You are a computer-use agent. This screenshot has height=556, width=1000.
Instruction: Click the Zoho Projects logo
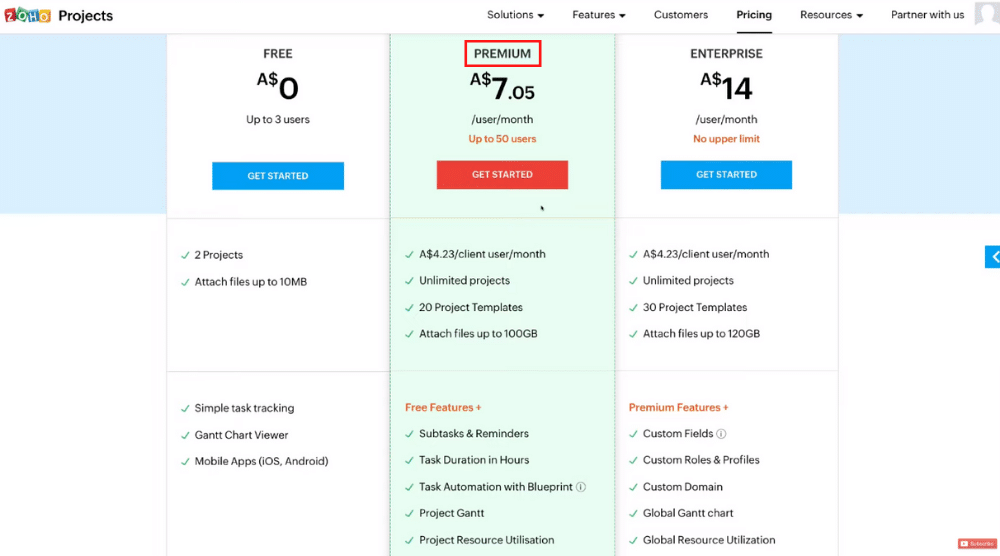pyautogui.click(x=59, y=15)
